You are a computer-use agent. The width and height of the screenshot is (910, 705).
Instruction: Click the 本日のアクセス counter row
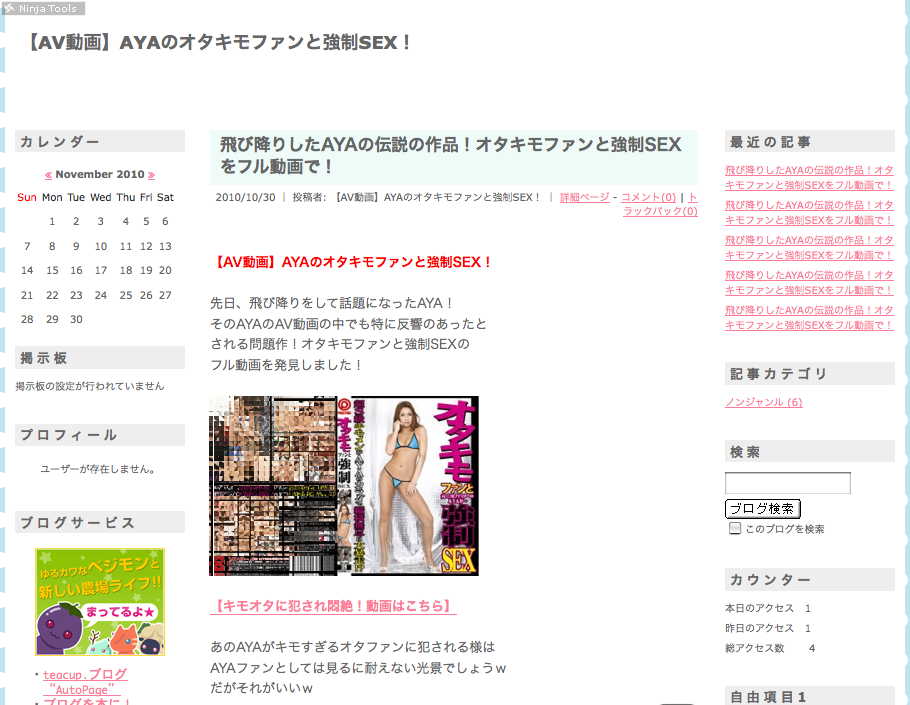tap(768, 608)
